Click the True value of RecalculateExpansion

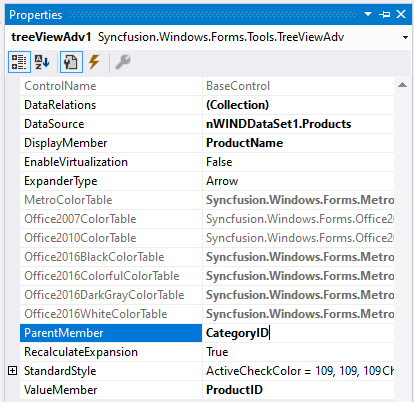pos(298,352)
